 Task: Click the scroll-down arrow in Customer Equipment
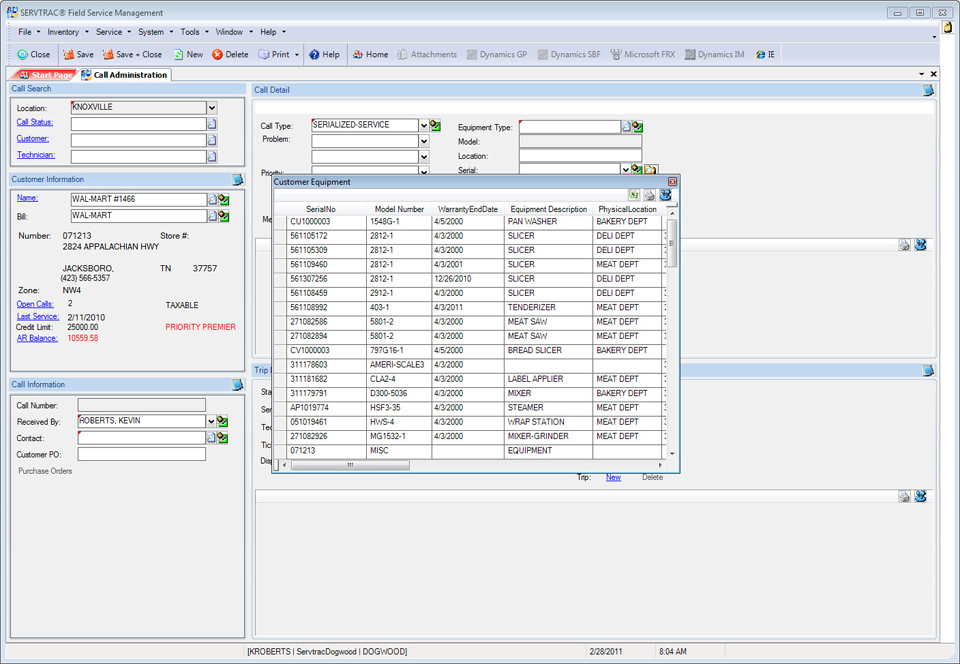coord(672,453)
